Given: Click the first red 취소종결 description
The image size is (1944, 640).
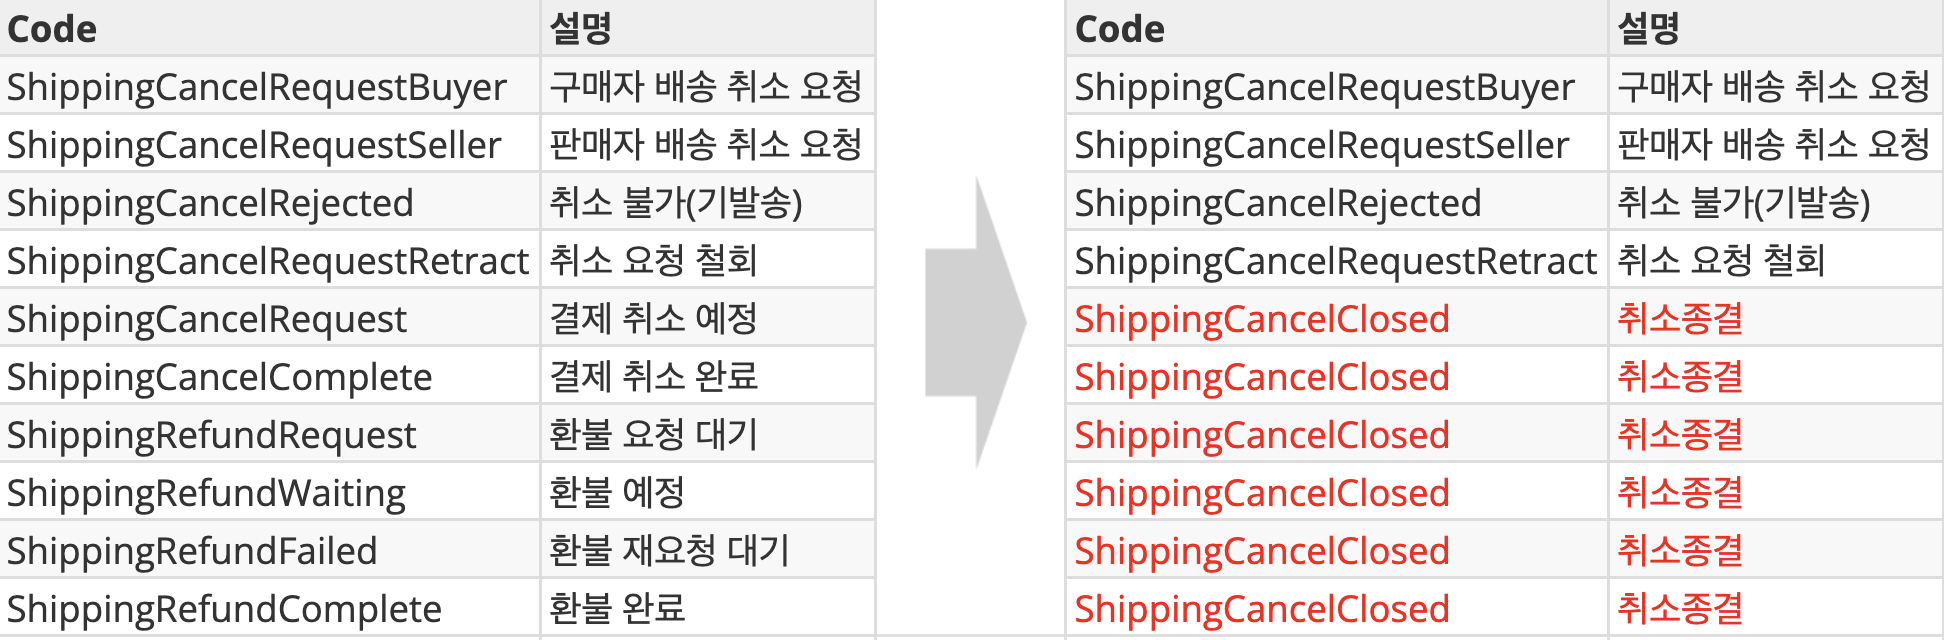Looking at the screenshot, I should click(1680, 319).
